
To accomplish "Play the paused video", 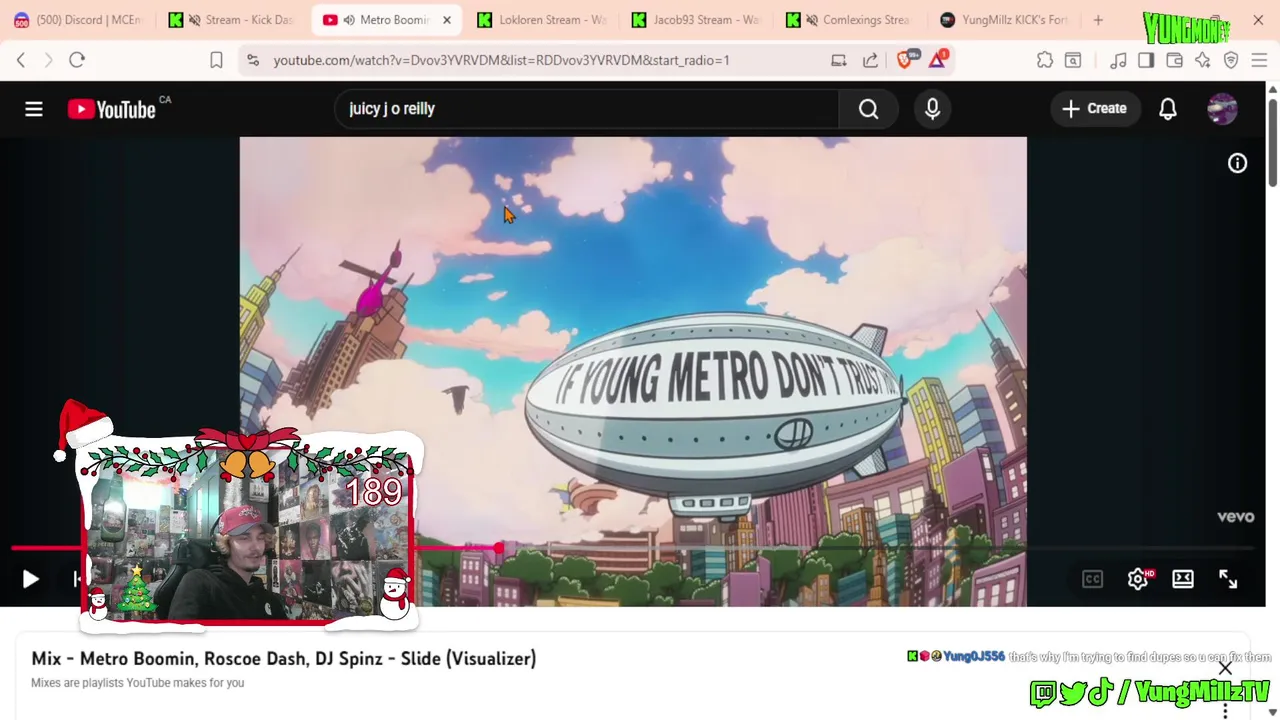I will click(30, 579).
